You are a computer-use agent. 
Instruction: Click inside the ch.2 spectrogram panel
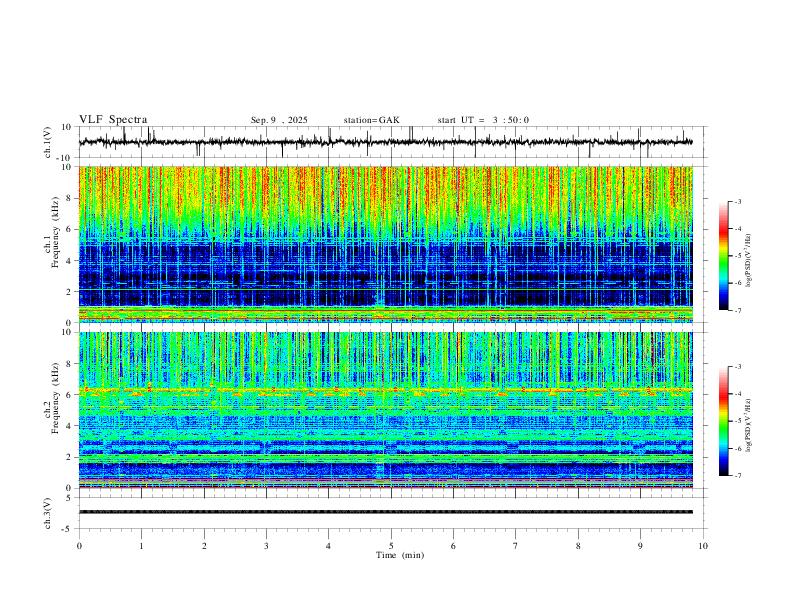point(385,410)
